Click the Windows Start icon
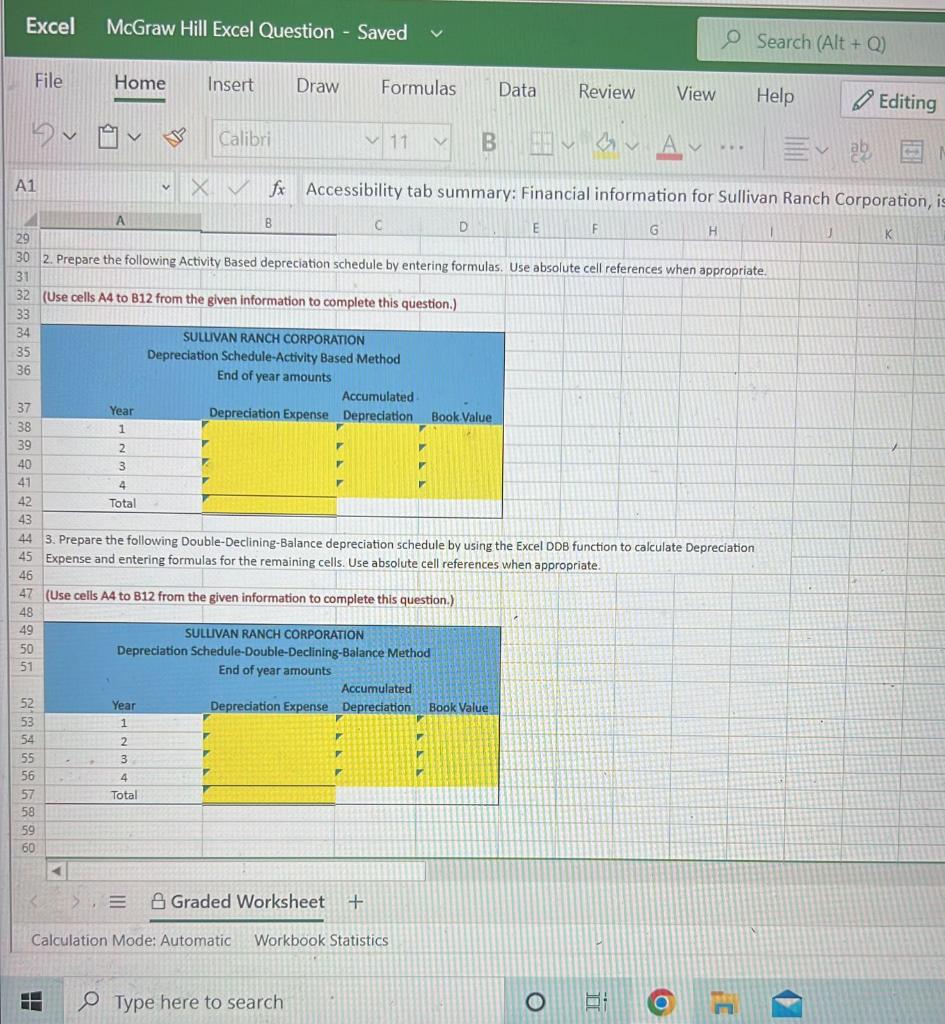 coord(31,1000)
